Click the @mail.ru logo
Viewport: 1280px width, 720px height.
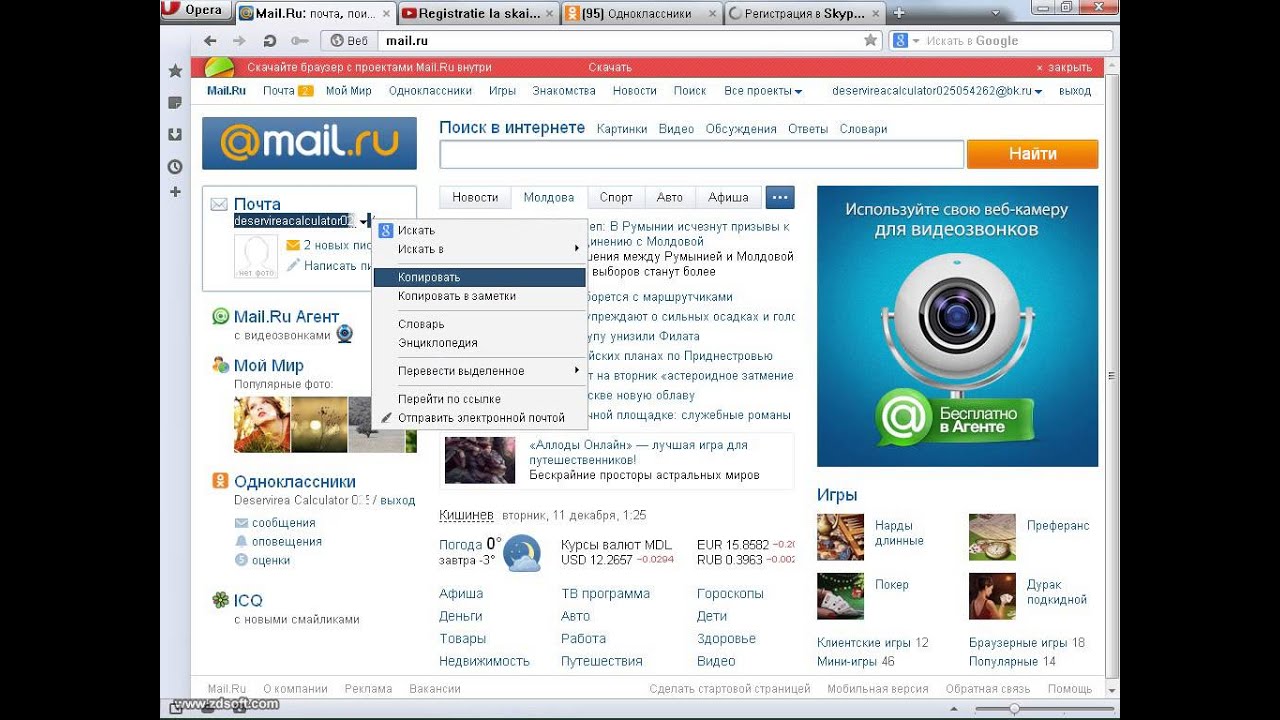coord(309,144)
